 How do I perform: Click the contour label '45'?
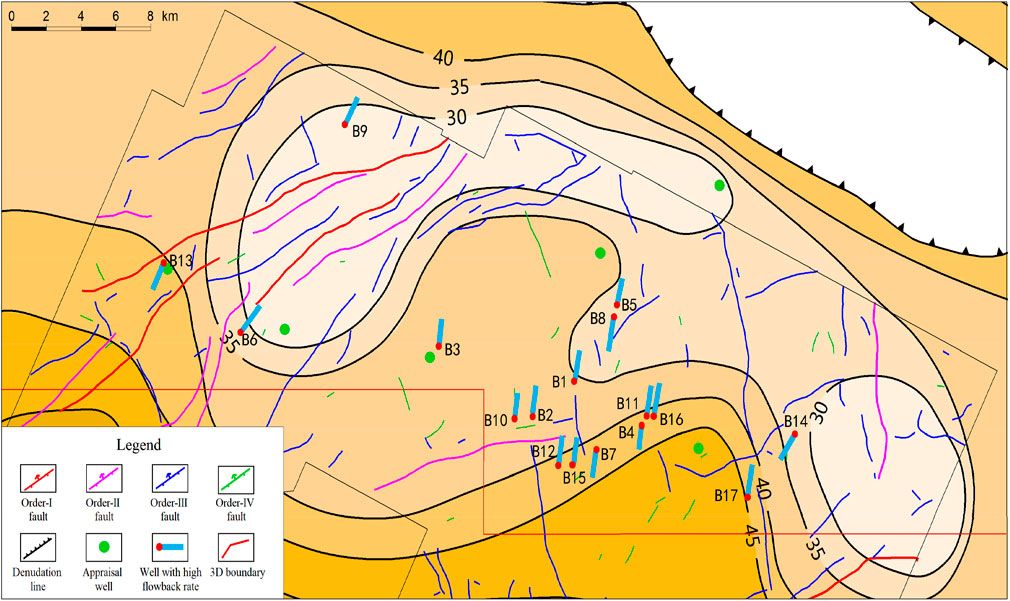pos(751,535)
